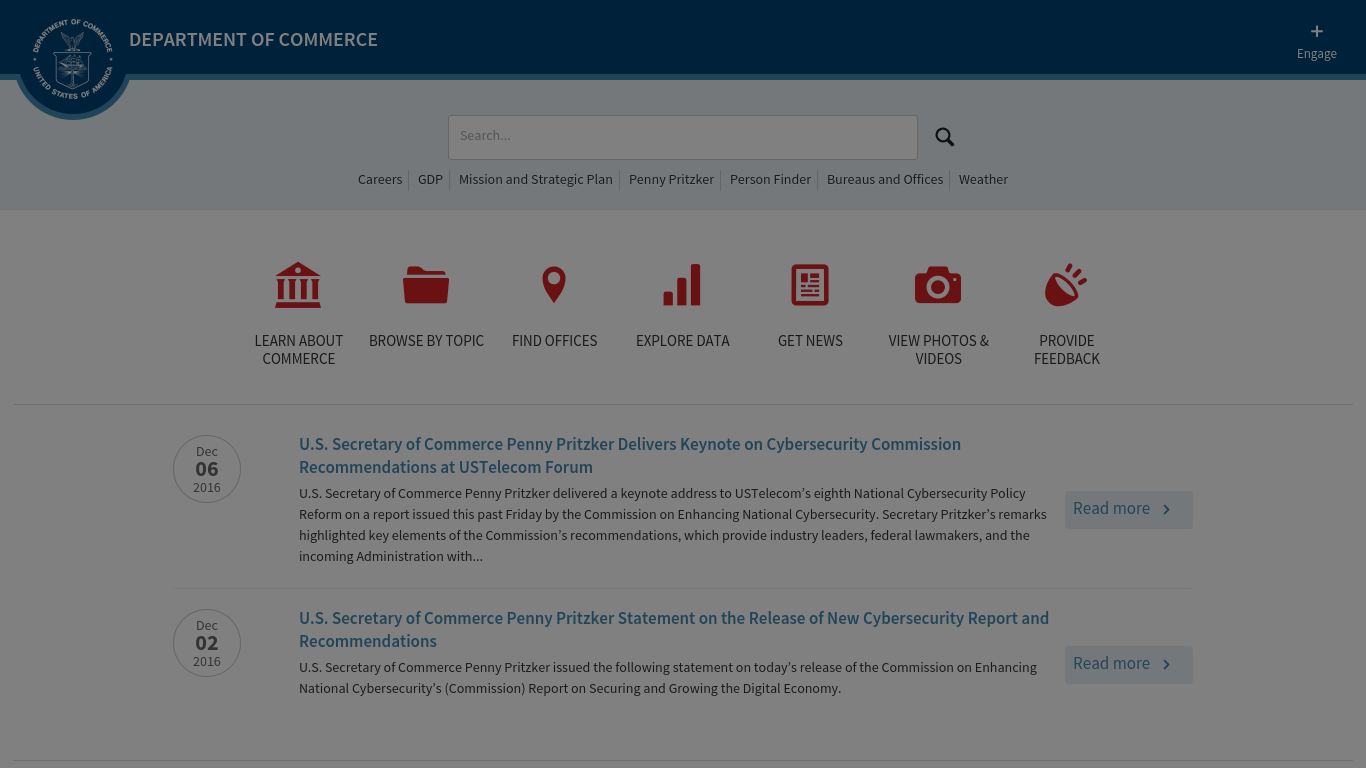Expand the December 6 article via Read more chevron
Screen dimensions: 1366x768
coord(1166,509)
